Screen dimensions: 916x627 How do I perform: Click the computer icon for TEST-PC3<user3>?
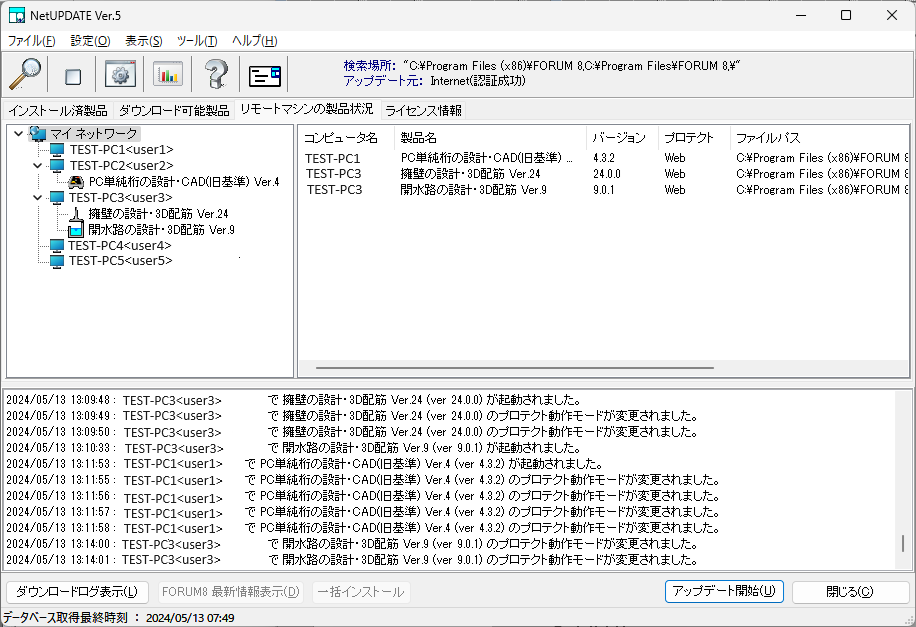pos(57,198)
